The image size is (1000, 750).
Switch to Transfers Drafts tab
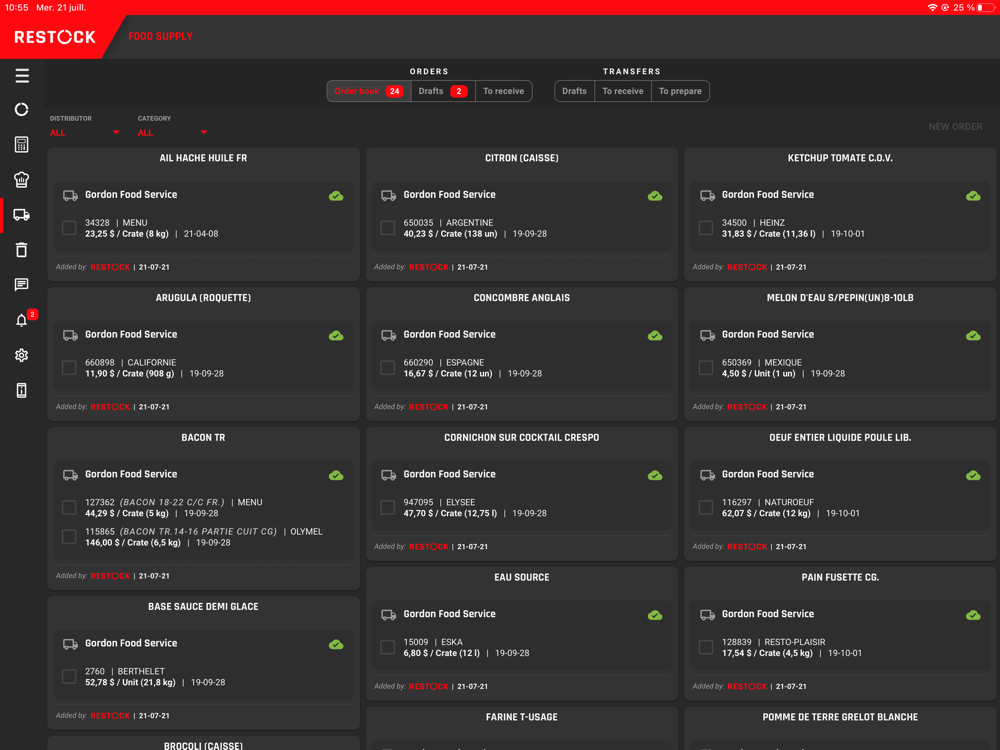coord(574,91)
